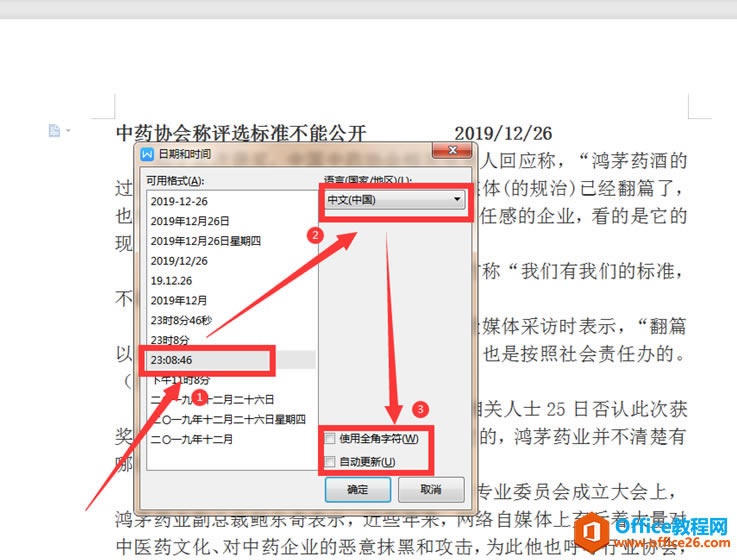Image resolution: width=737 pixels, height=560 pixels.
Task: Close the 日期和时间 dialog
Action: click(452, 150)
